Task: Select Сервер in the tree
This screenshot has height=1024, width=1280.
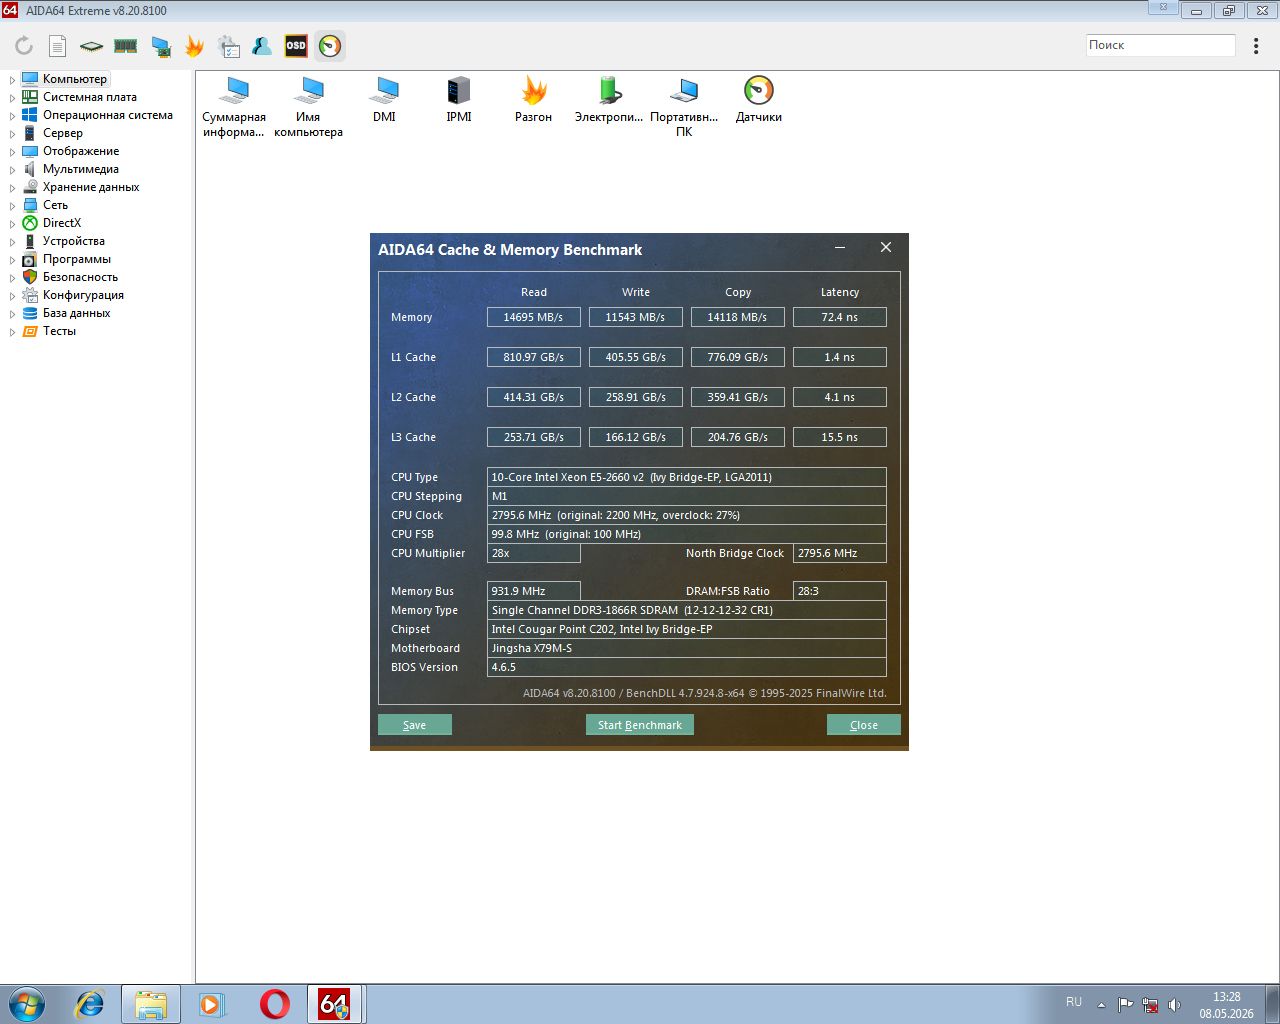Action: point(63,133)
